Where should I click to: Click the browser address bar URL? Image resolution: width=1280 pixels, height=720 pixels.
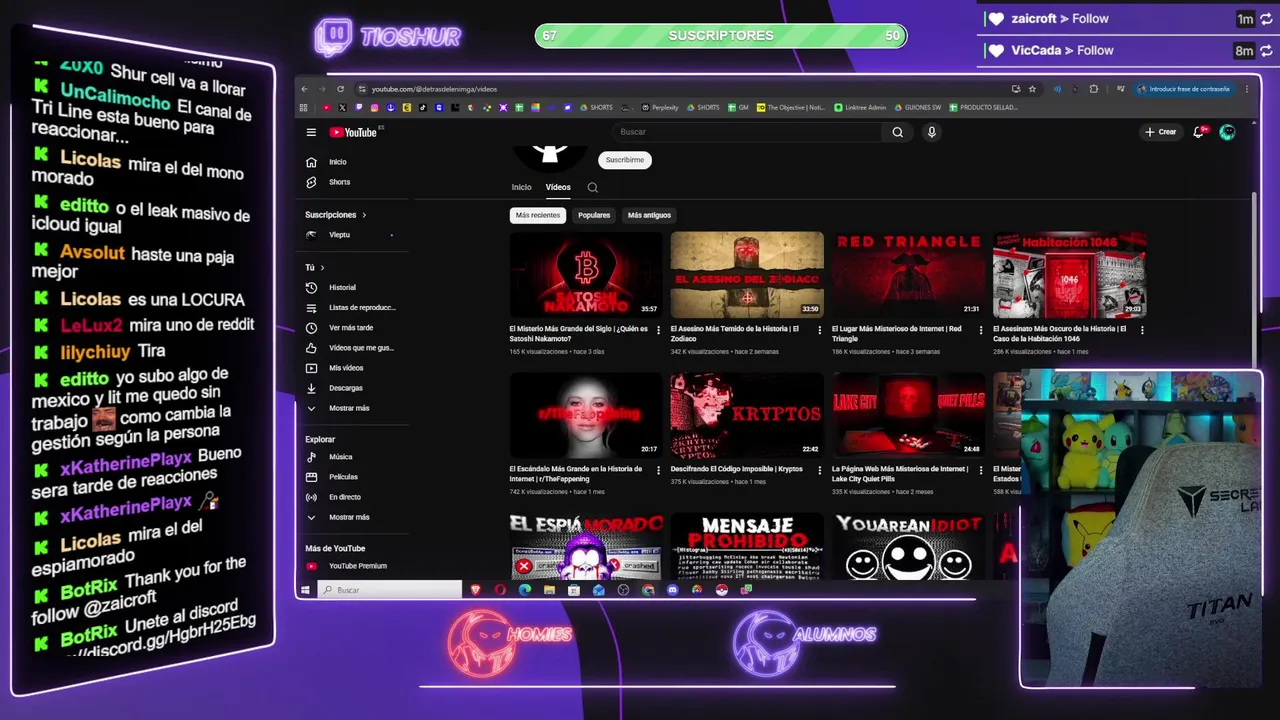(434, 89)
